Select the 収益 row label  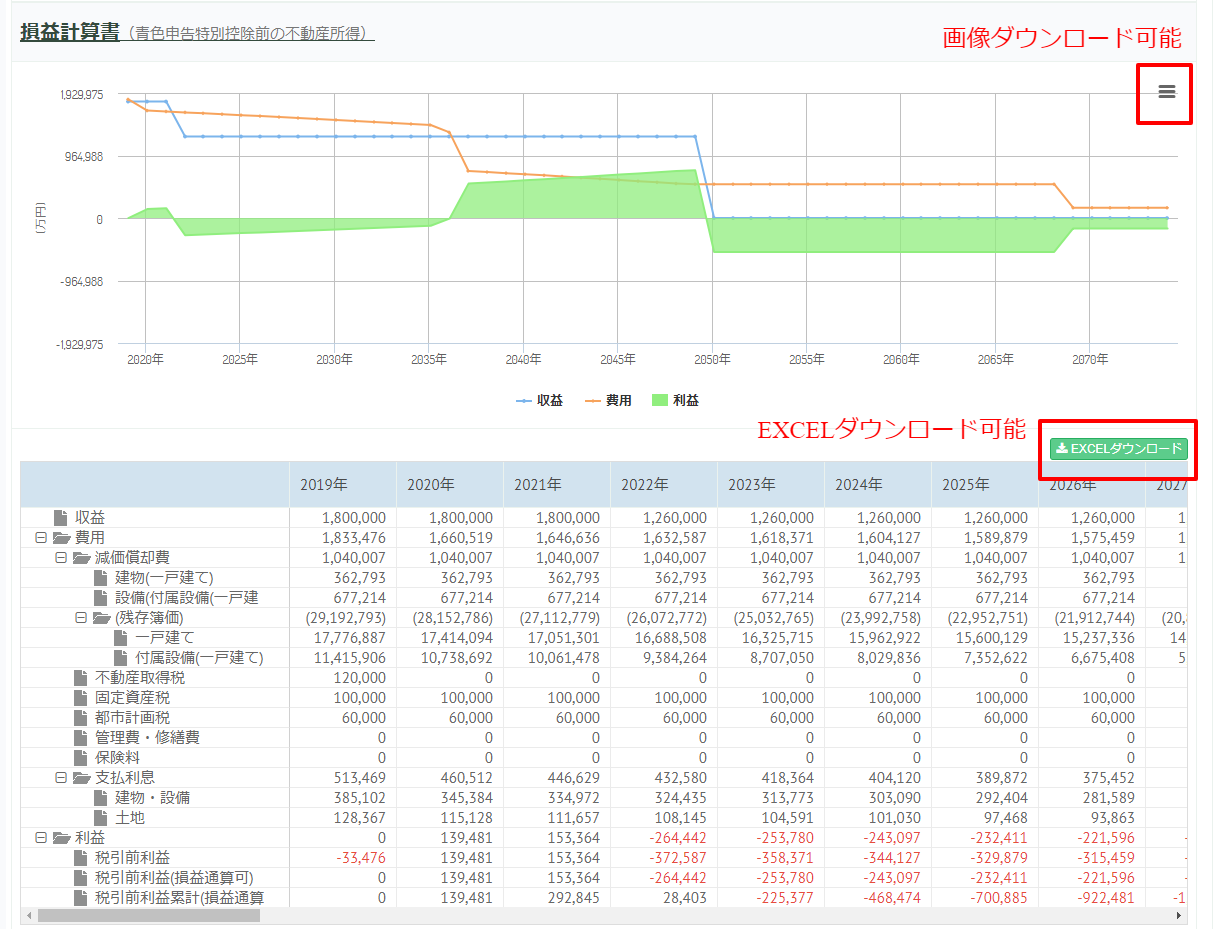tap(90, 518)
